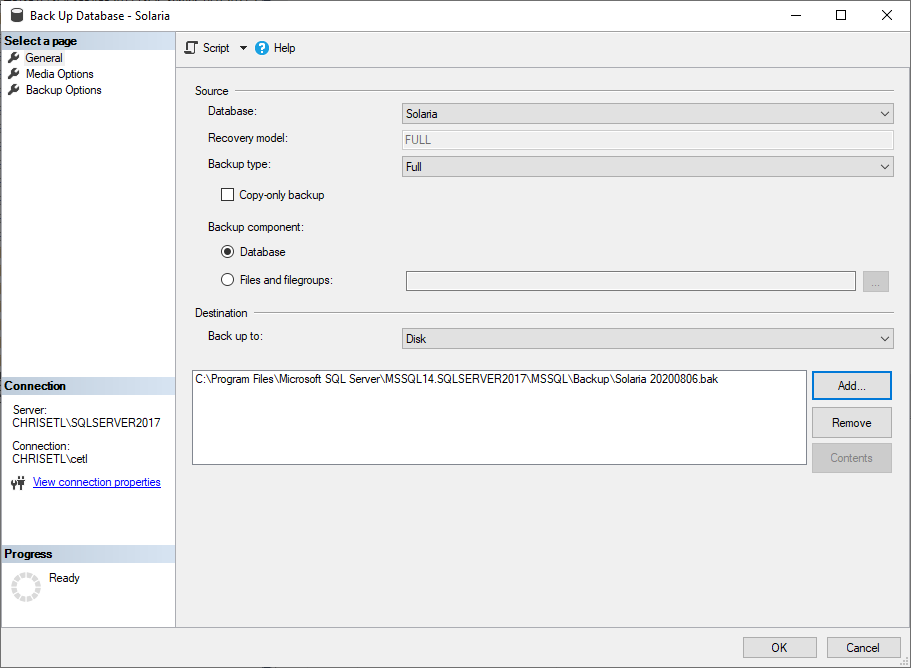Click the wrench icon beside General

coord(14,58)
